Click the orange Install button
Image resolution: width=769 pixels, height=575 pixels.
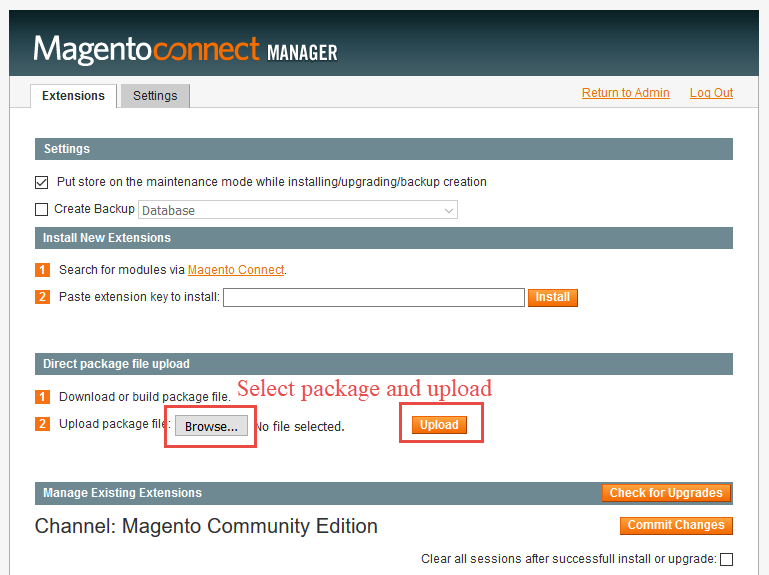pos(553,297)
